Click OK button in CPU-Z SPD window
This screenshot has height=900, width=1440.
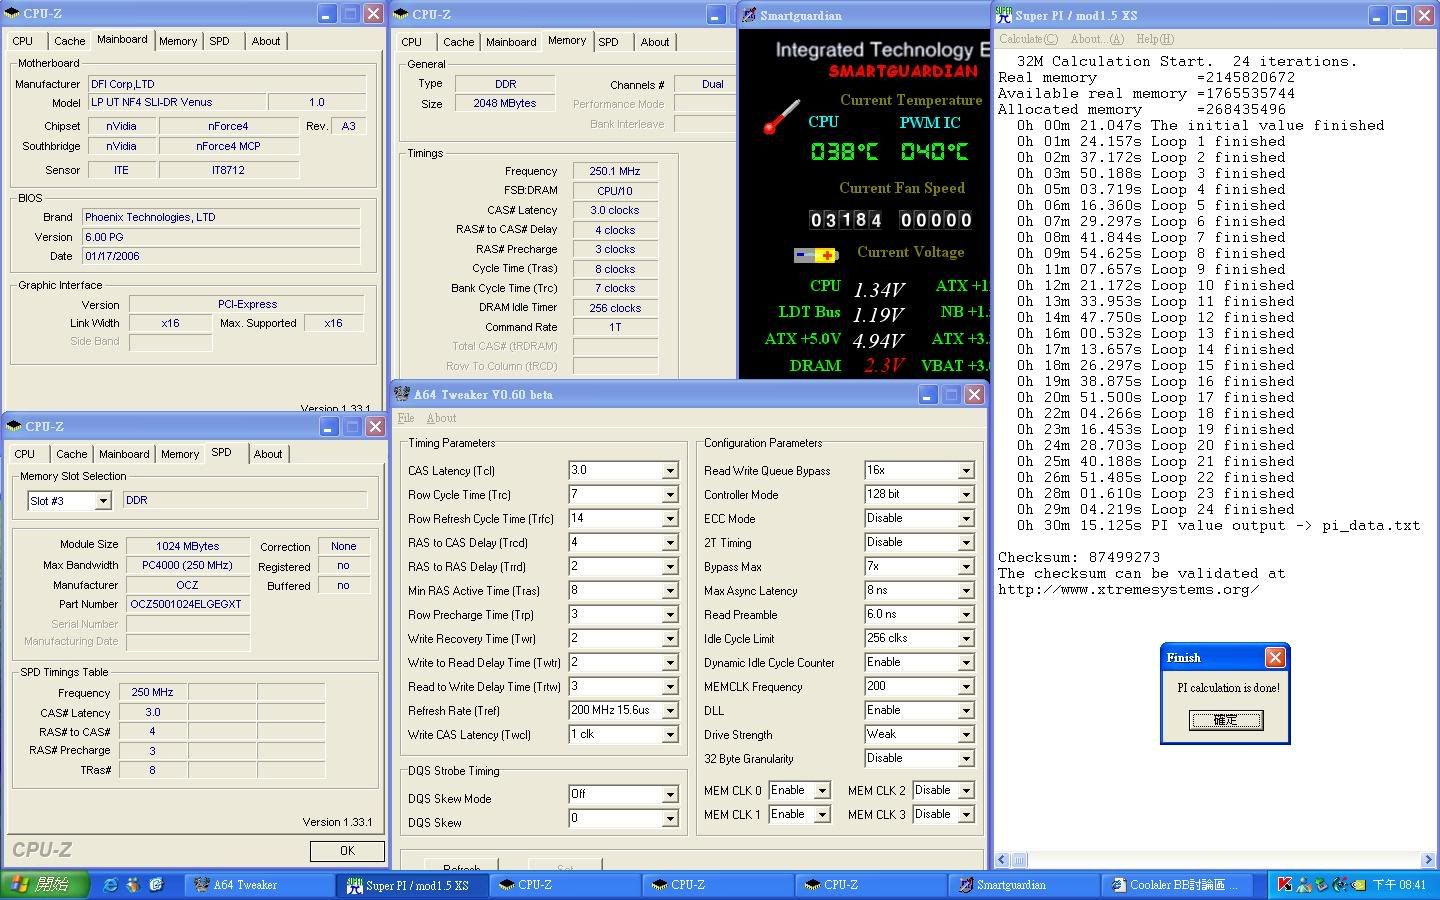pos(347,851)
